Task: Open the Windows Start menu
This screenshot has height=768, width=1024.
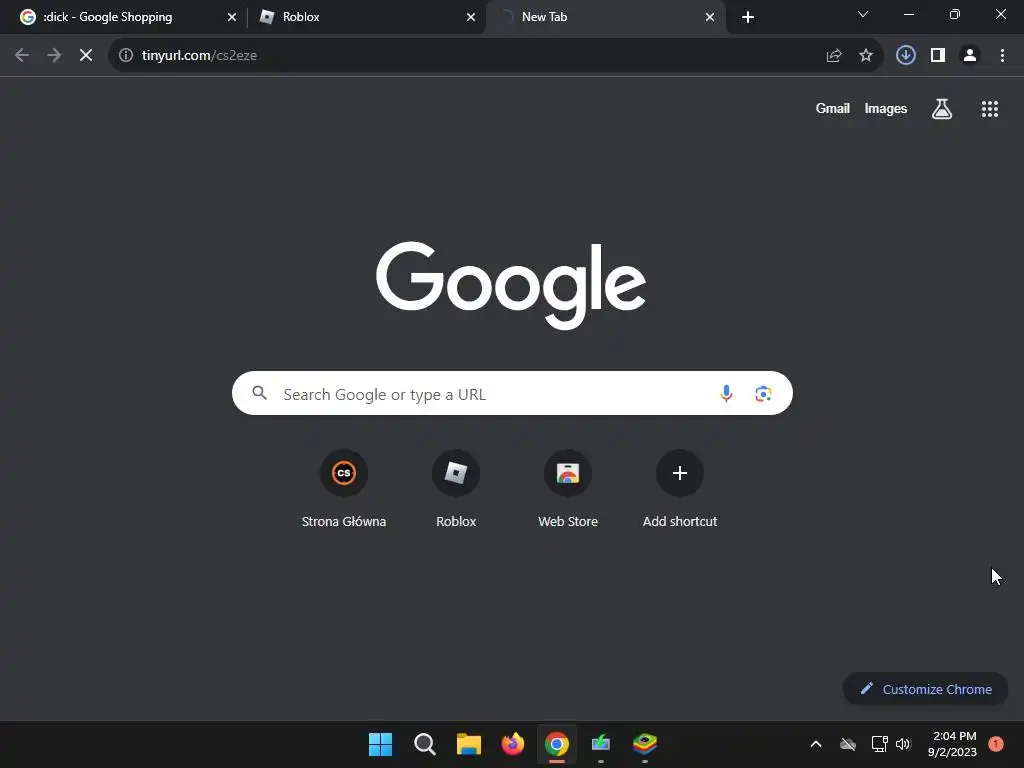Action: click(381, 744)
